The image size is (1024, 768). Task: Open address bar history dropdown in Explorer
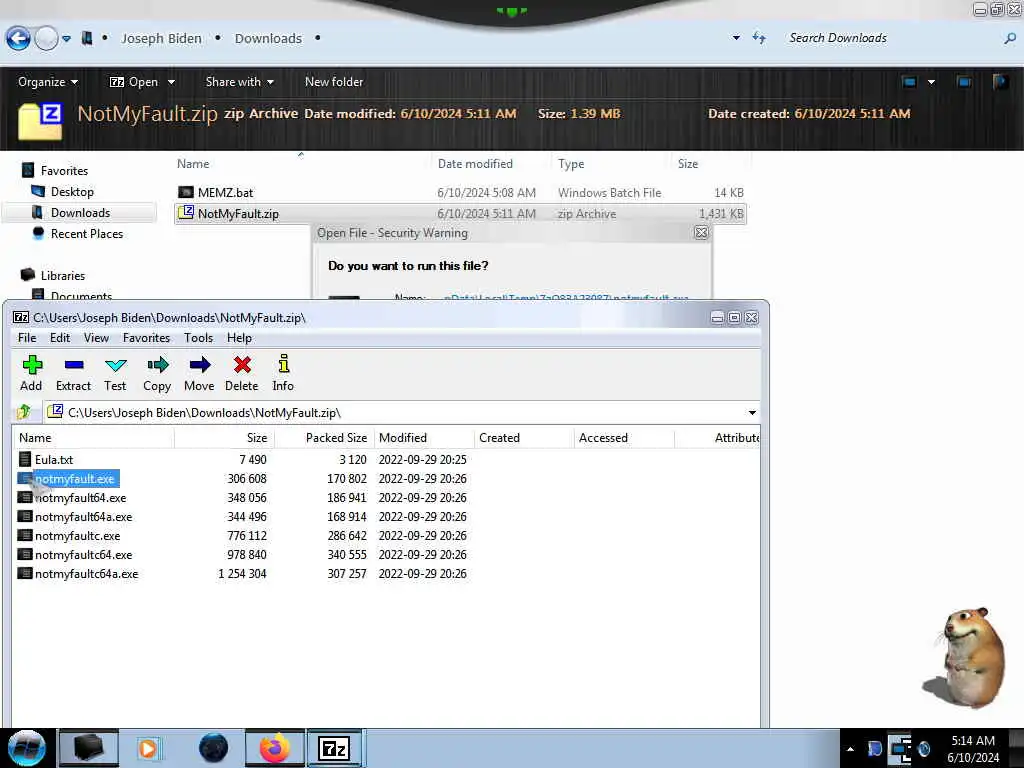click(x=736, y=38)
